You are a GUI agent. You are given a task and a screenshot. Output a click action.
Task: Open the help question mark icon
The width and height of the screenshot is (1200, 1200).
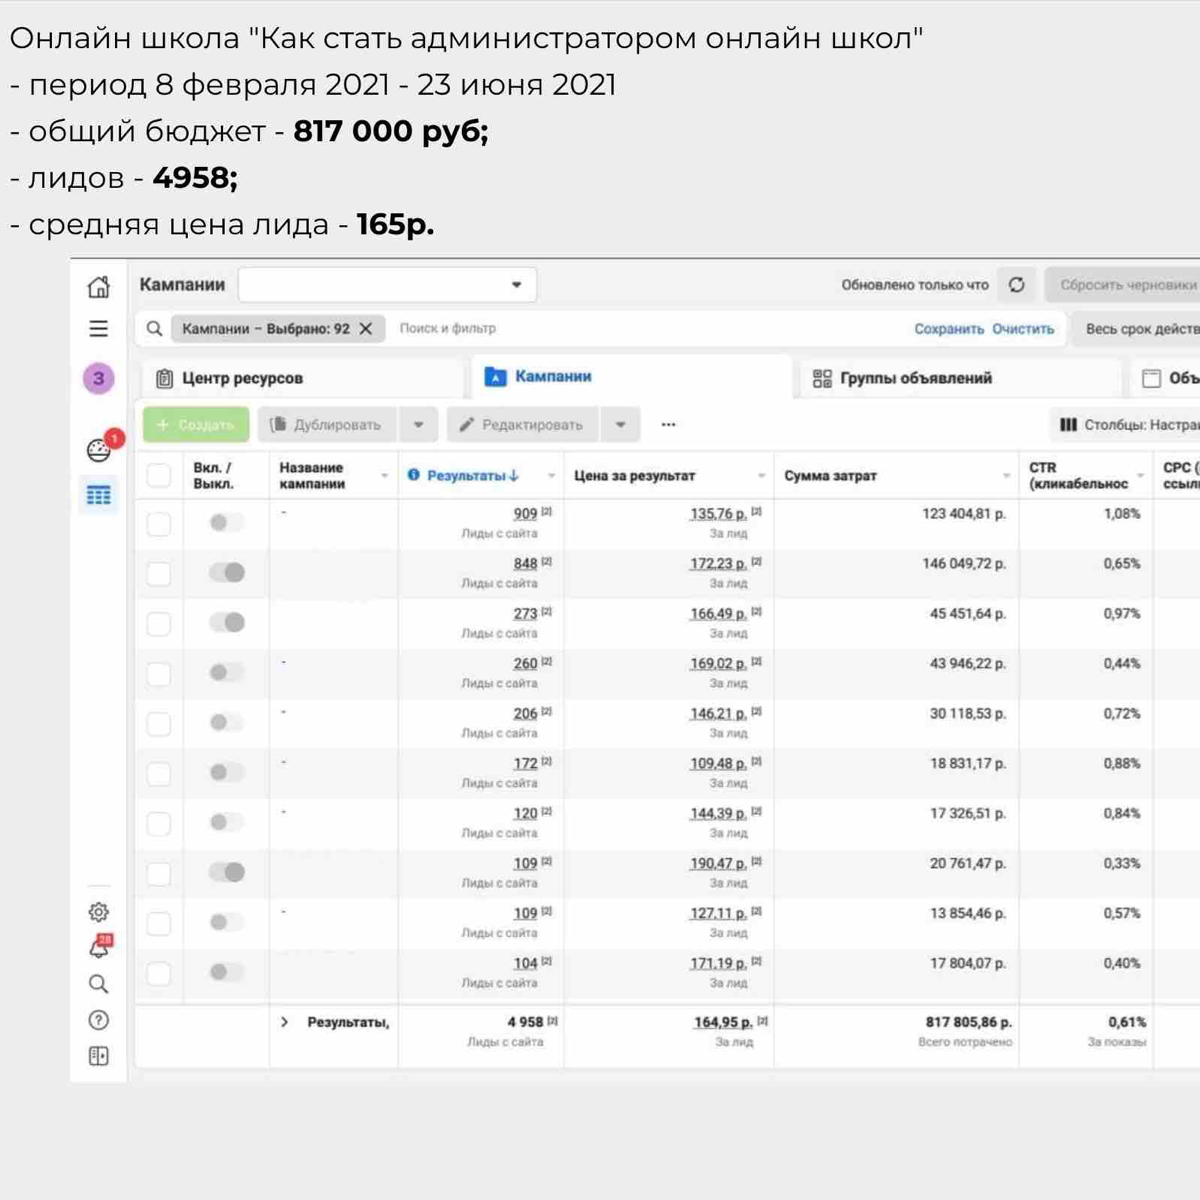click(98, 1020)
